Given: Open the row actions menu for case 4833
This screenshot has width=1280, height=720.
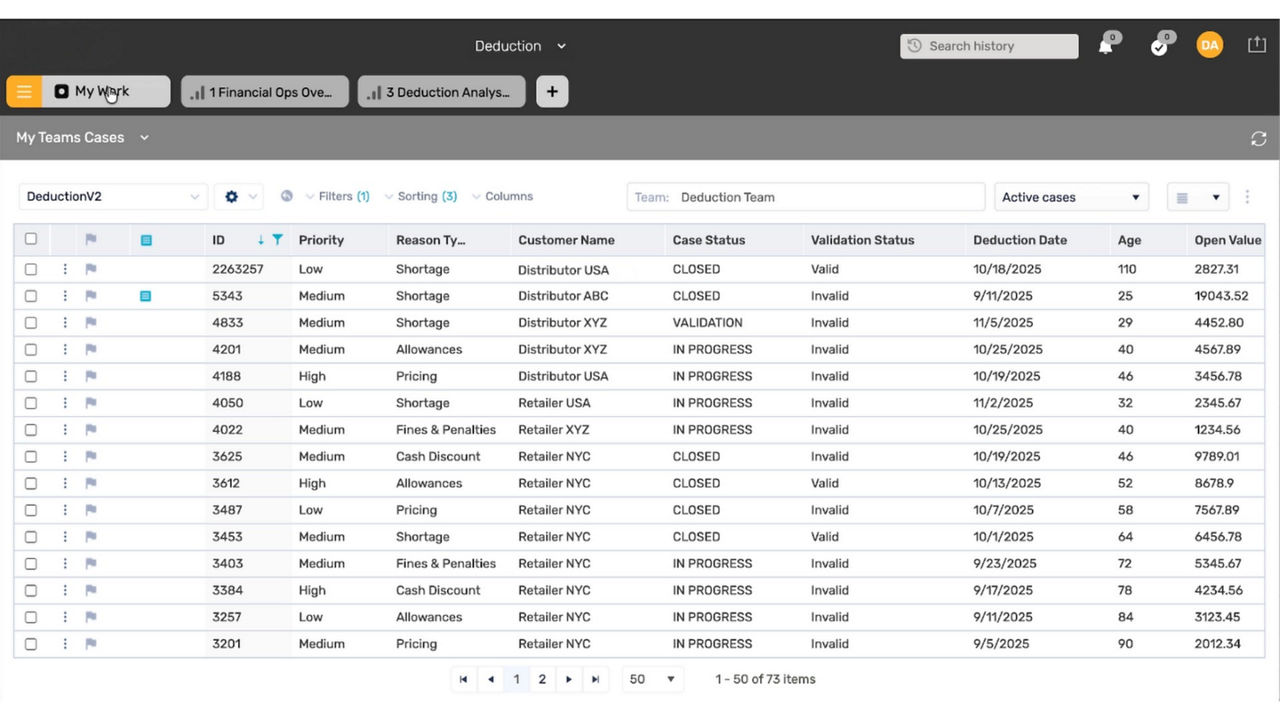Looking at the screenshot, I should point(65,323).
